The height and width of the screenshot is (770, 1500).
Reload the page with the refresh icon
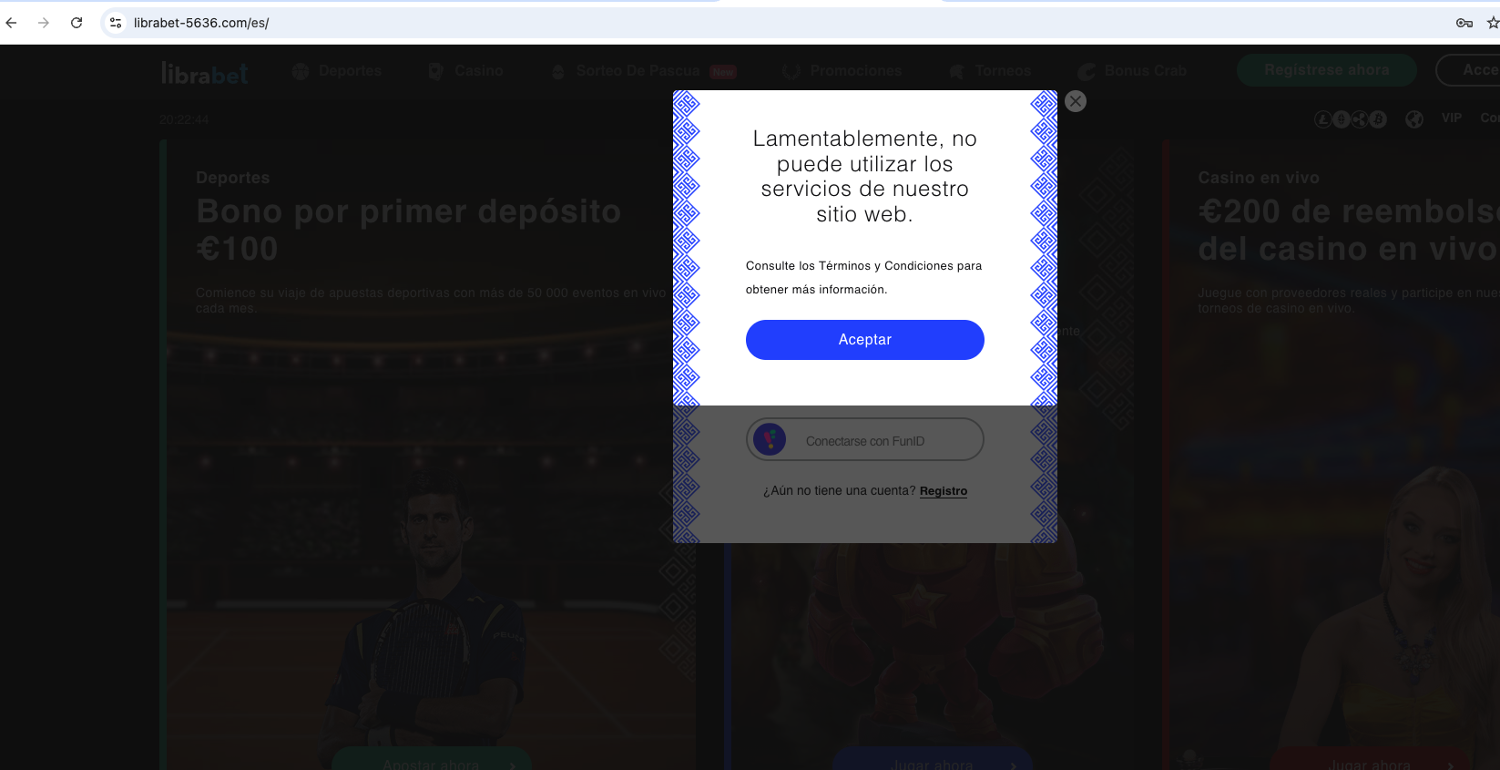(76, 23)
